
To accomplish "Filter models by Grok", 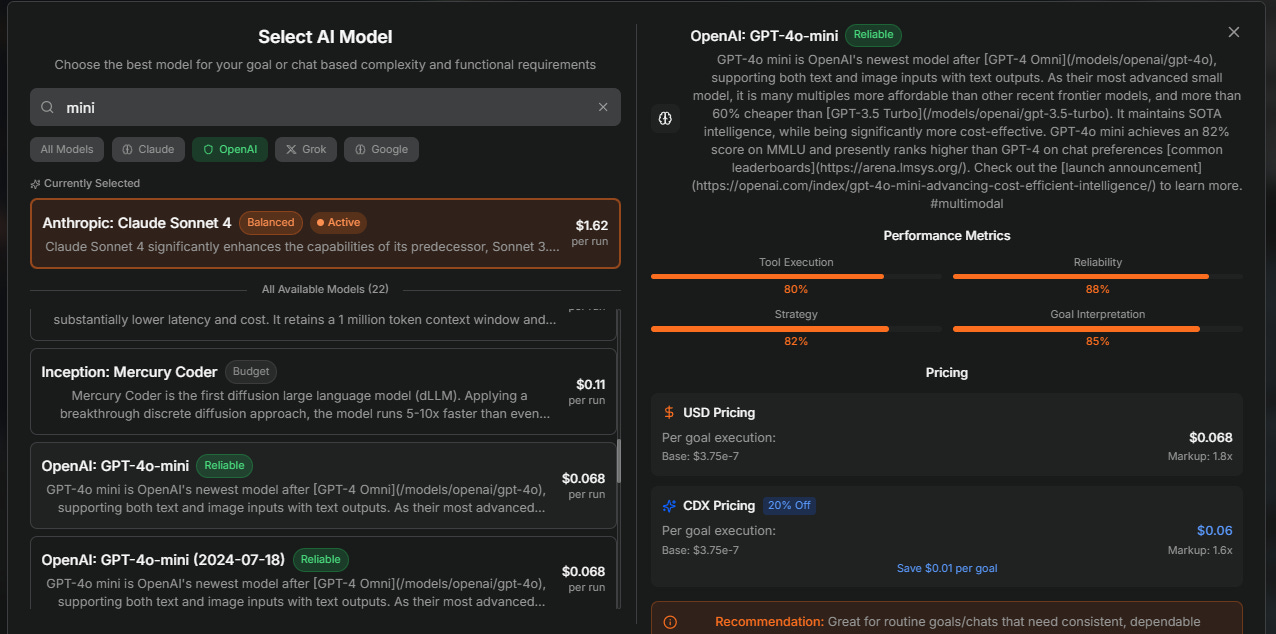I will pyautogui.click(x=306, y=149).
